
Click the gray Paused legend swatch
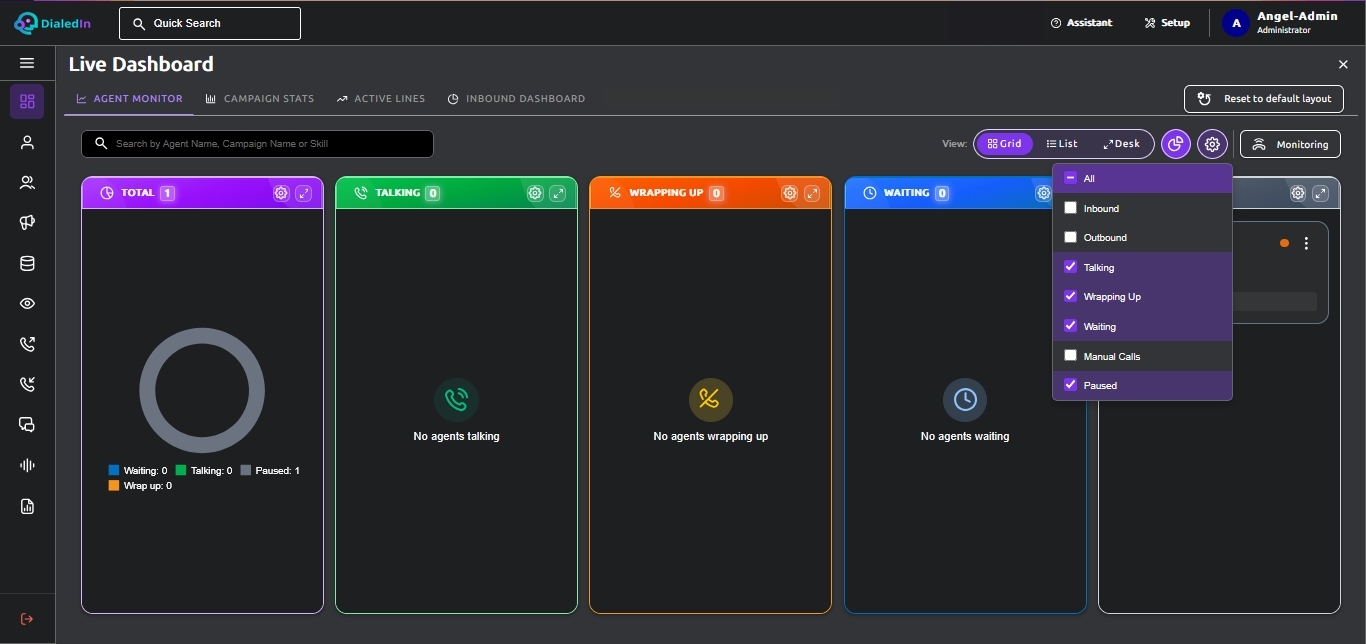click(246, 470)
